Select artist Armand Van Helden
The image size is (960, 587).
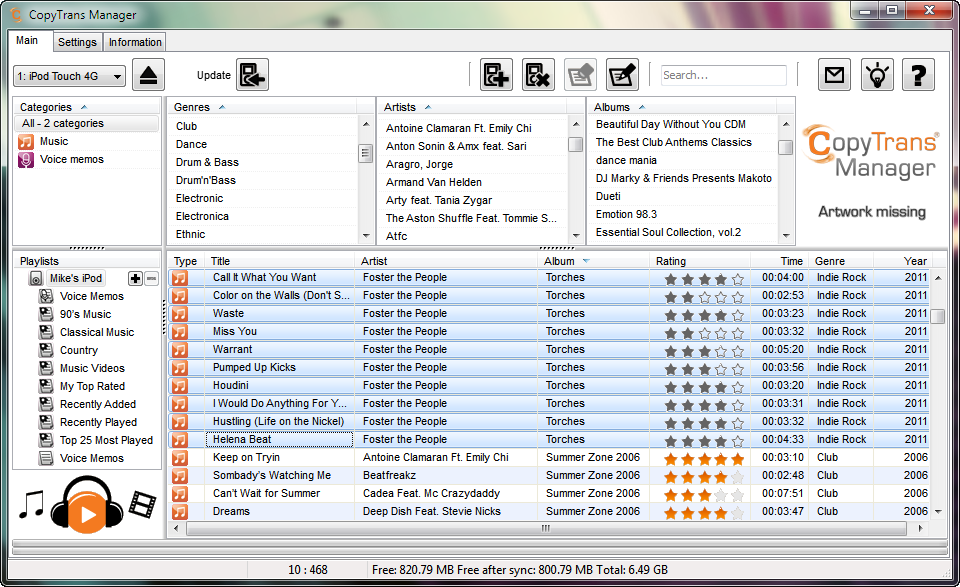tap(433, 182)
